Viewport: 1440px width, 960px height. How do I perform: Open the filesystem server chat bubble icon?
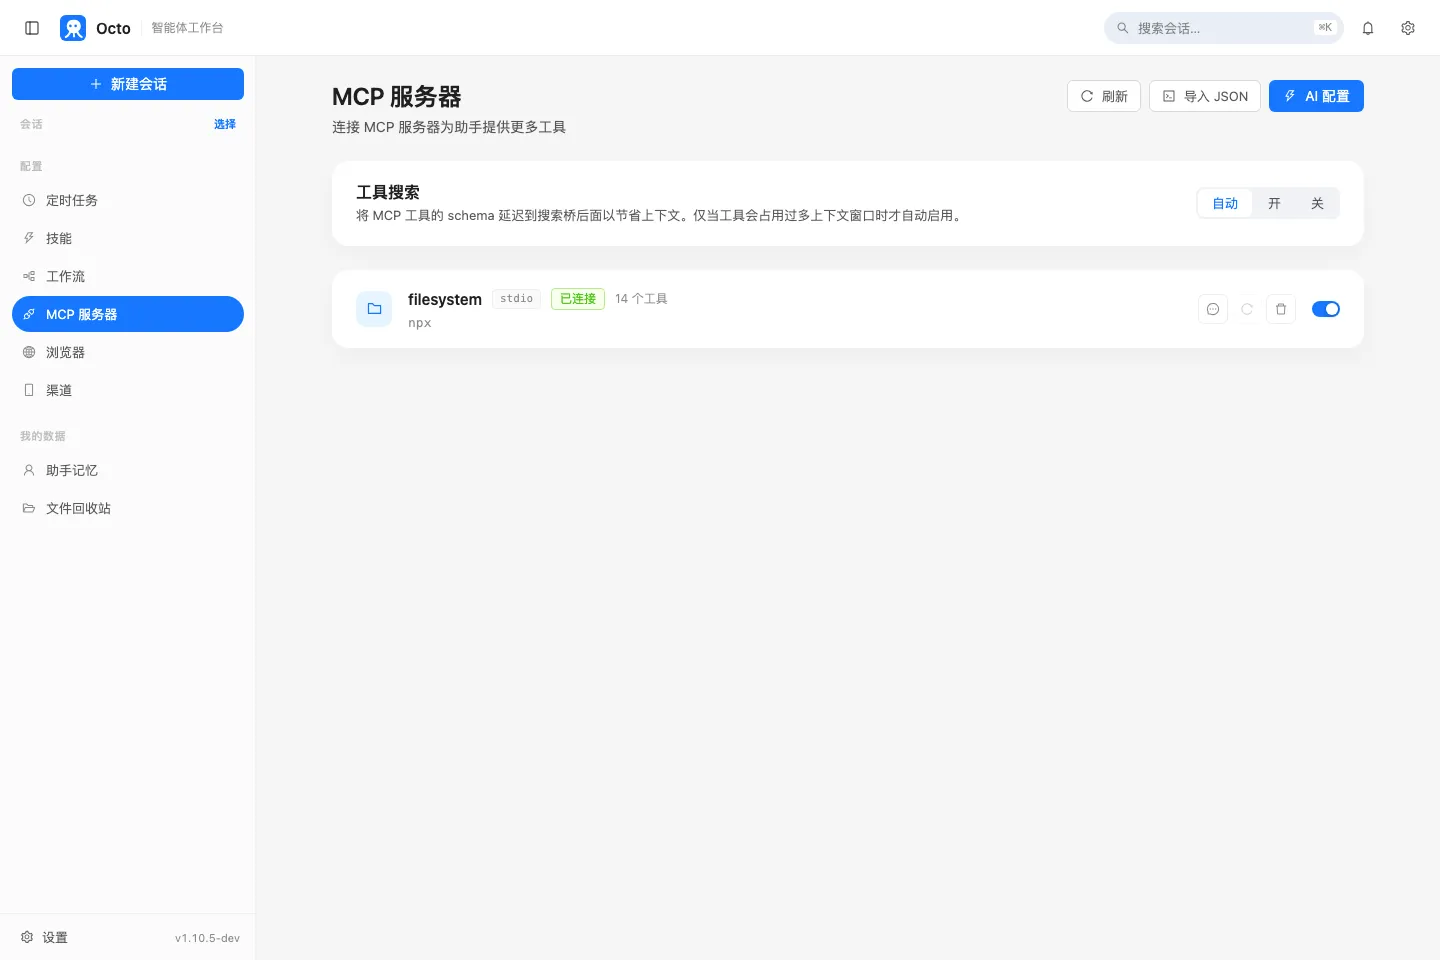coord(1213,309)
